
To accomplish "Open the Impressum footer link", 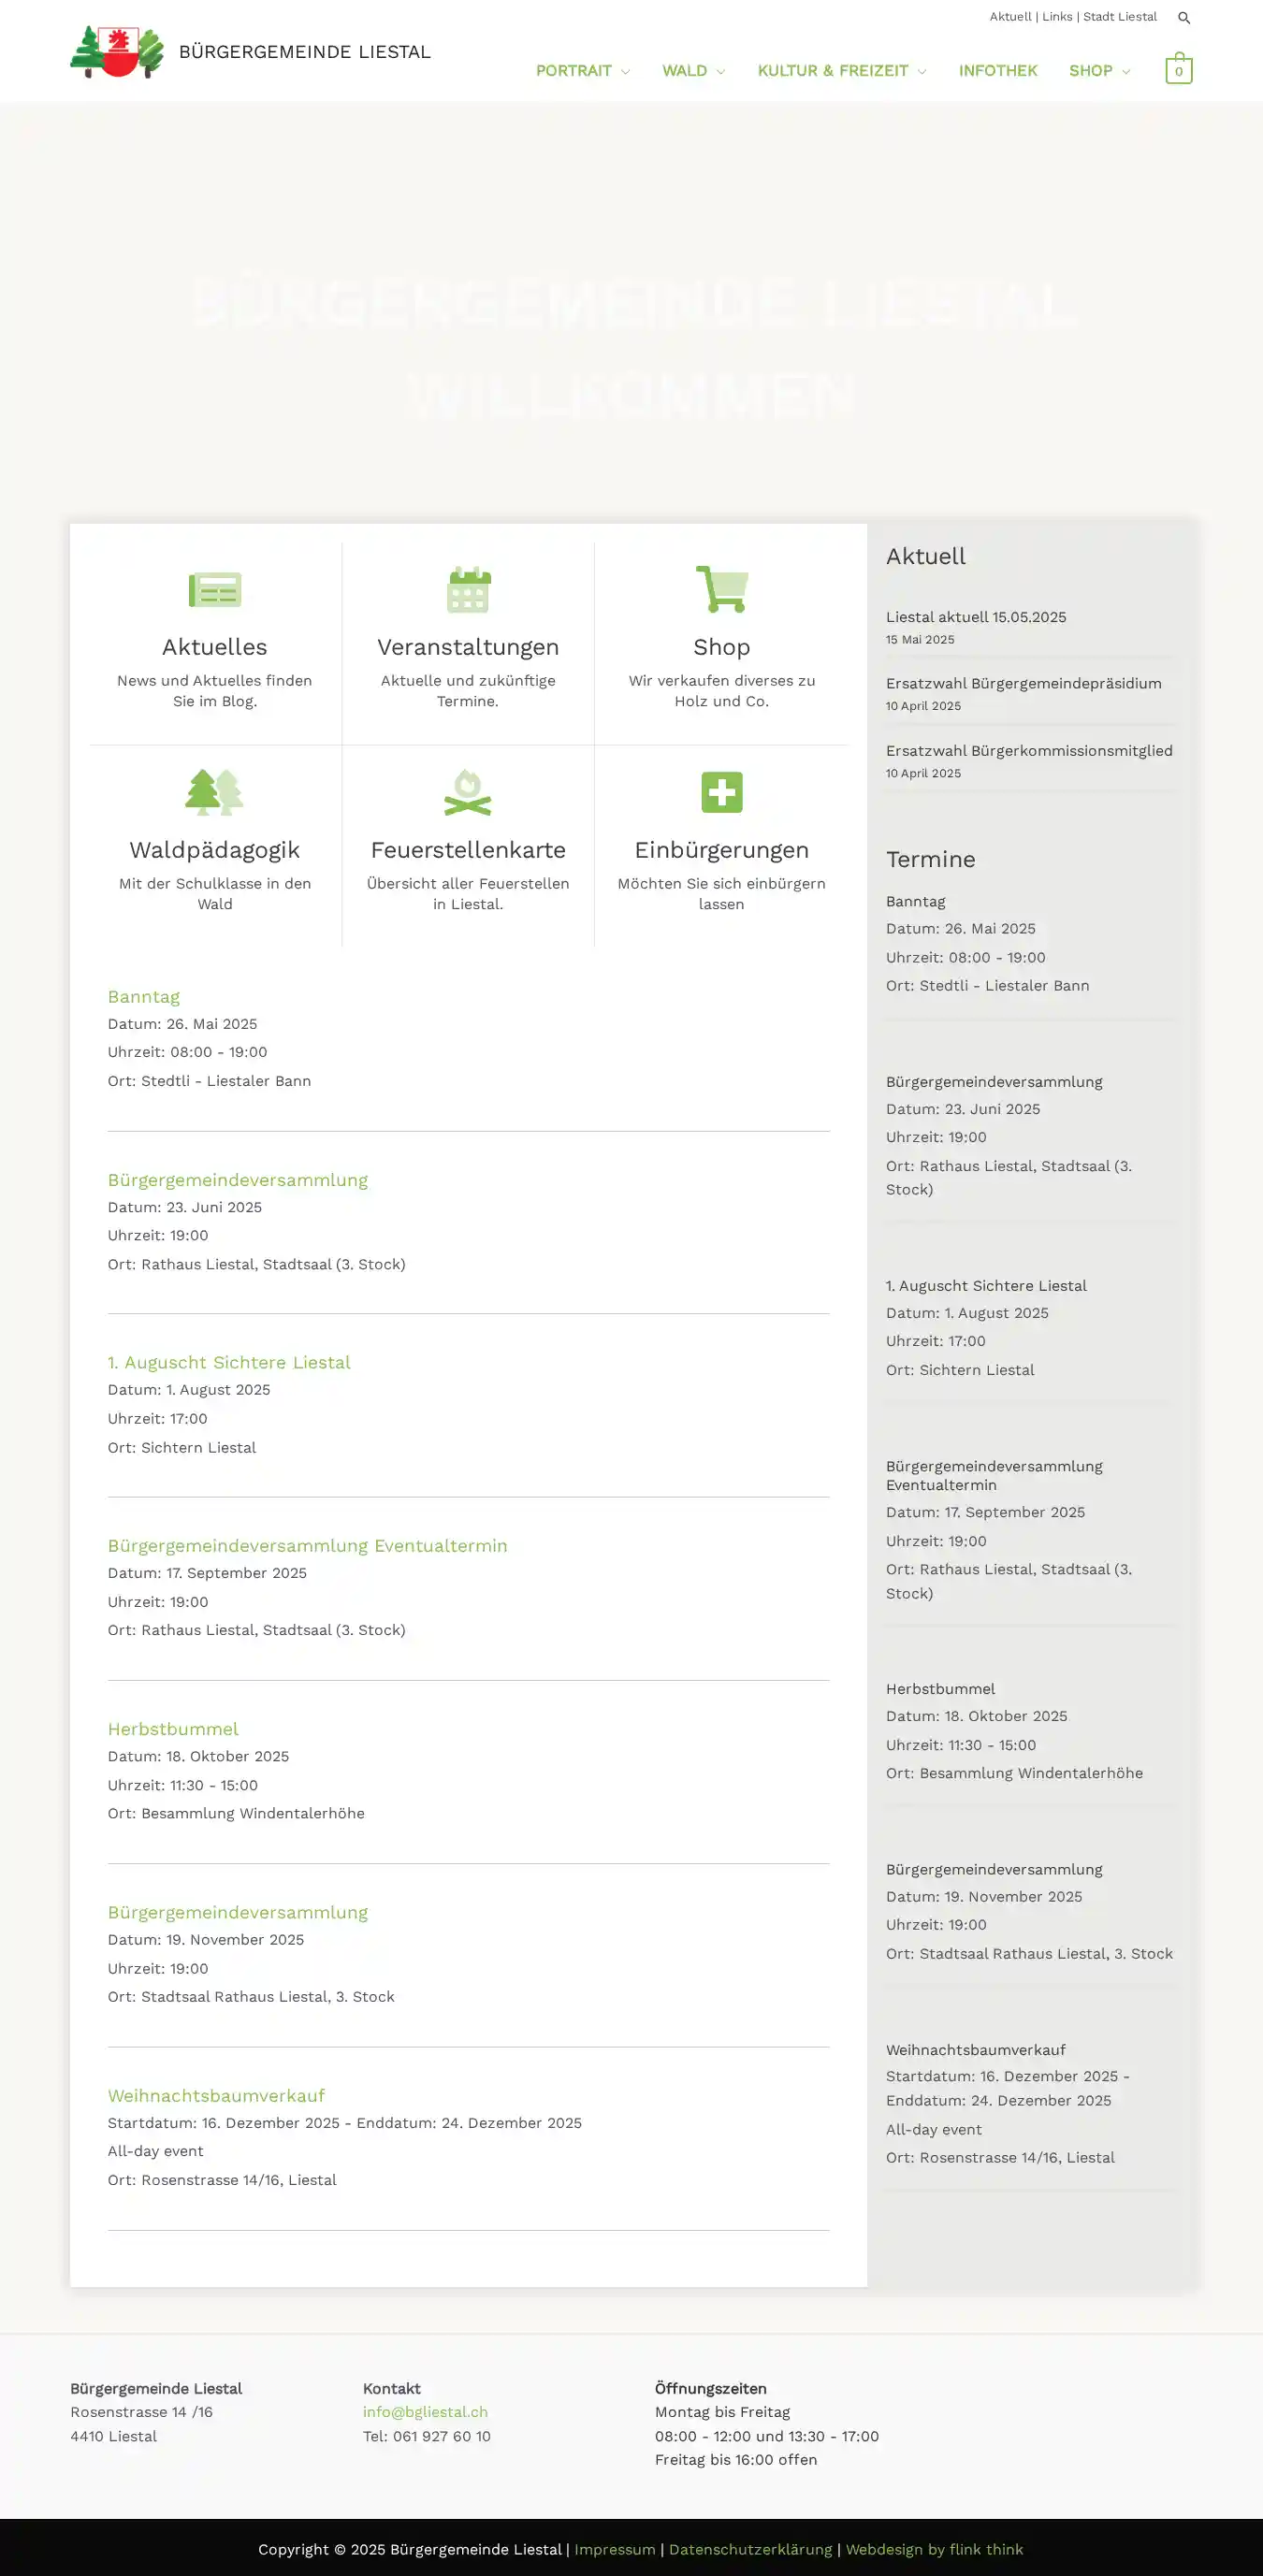I will click(614, 2549).
